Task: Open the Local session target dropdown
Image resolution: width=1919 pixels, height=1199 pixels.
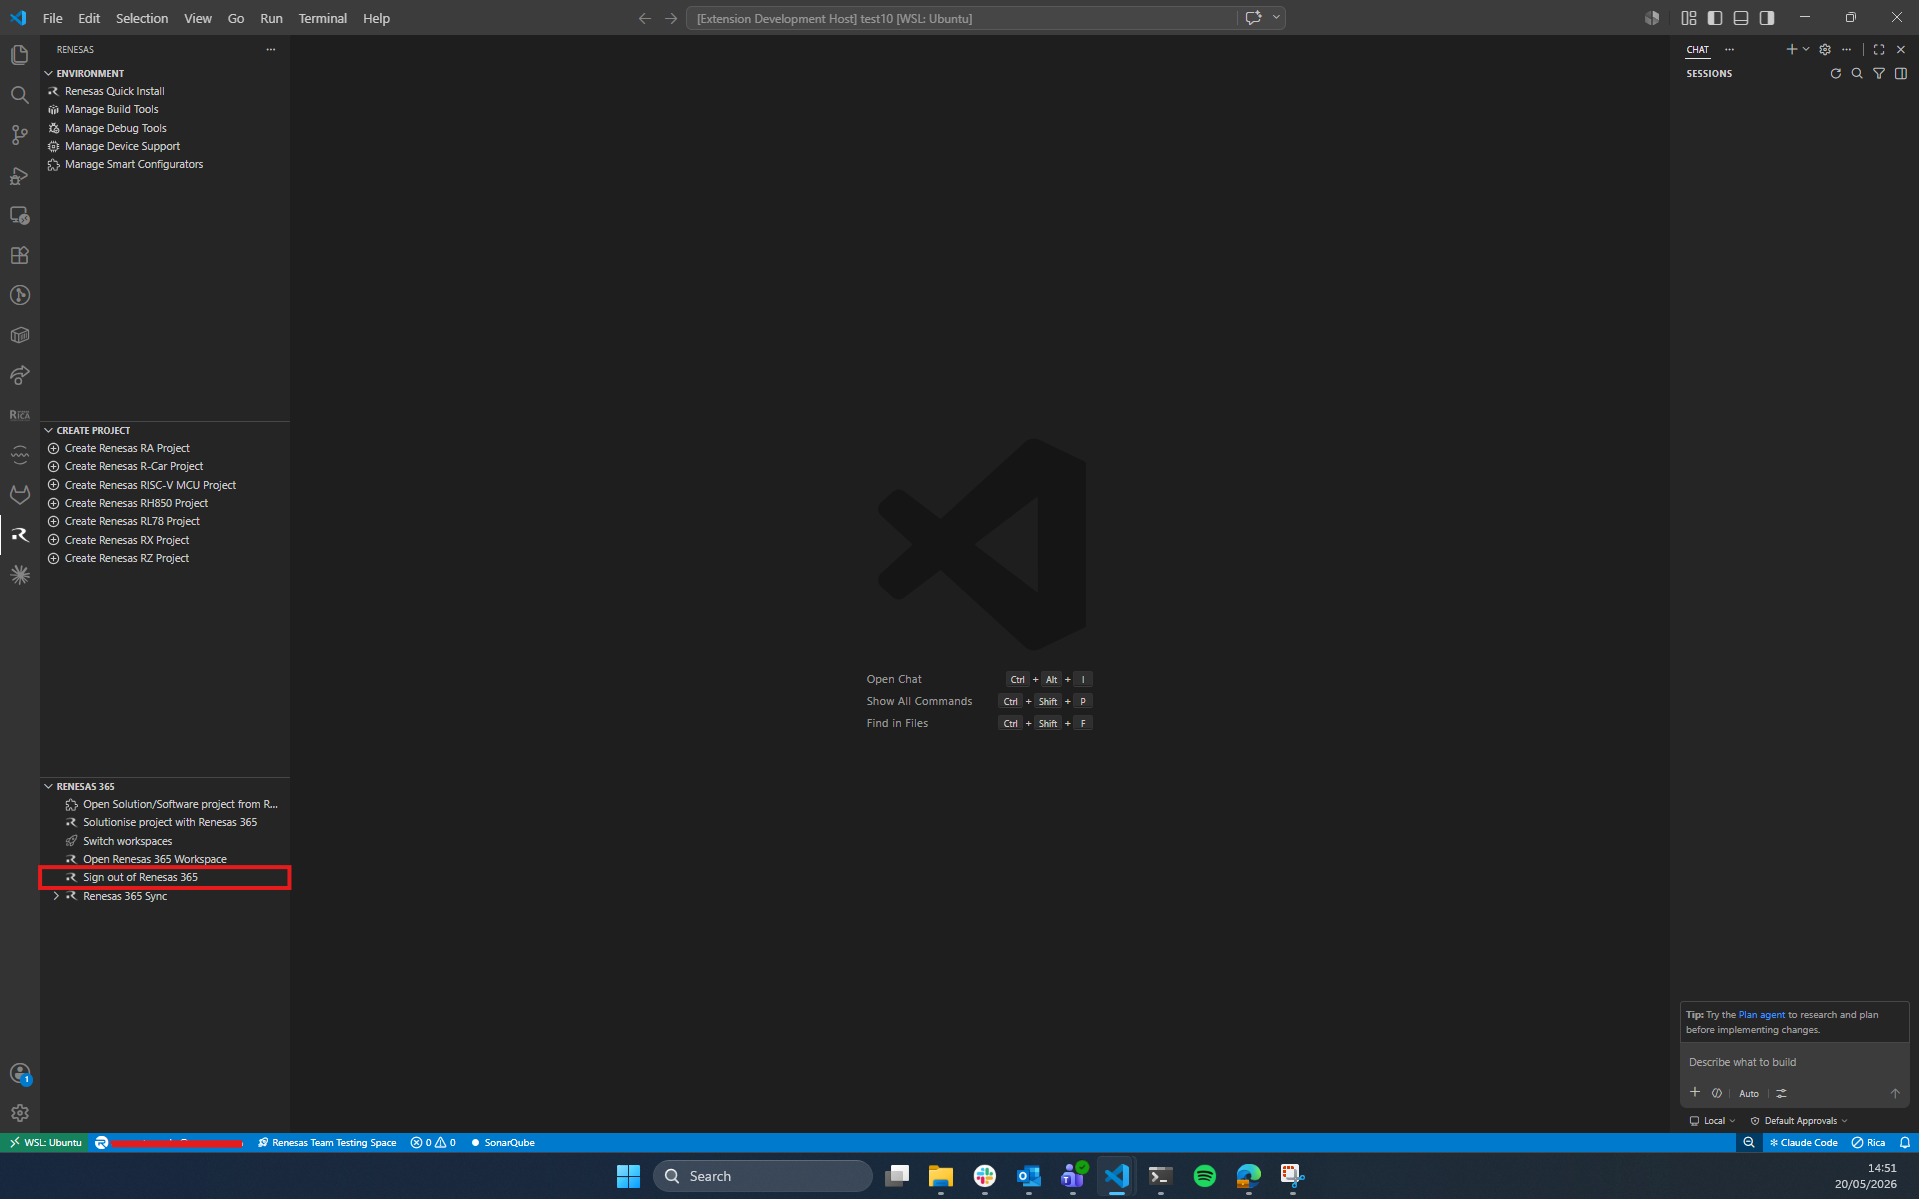Action: pyautogui.click(x=1712, y=1120)
